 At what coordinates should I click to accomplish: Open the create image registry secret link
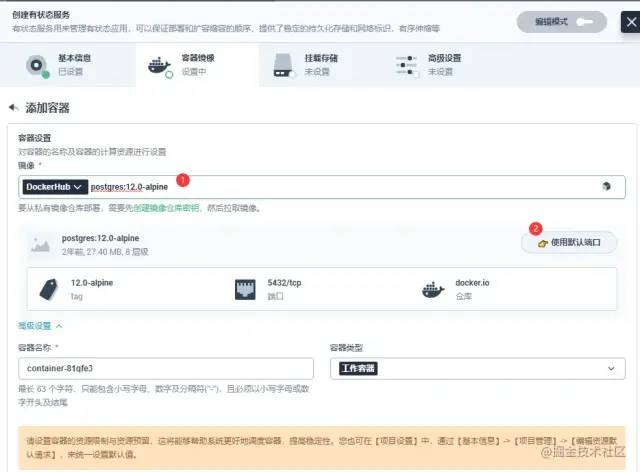pos(167,208)
